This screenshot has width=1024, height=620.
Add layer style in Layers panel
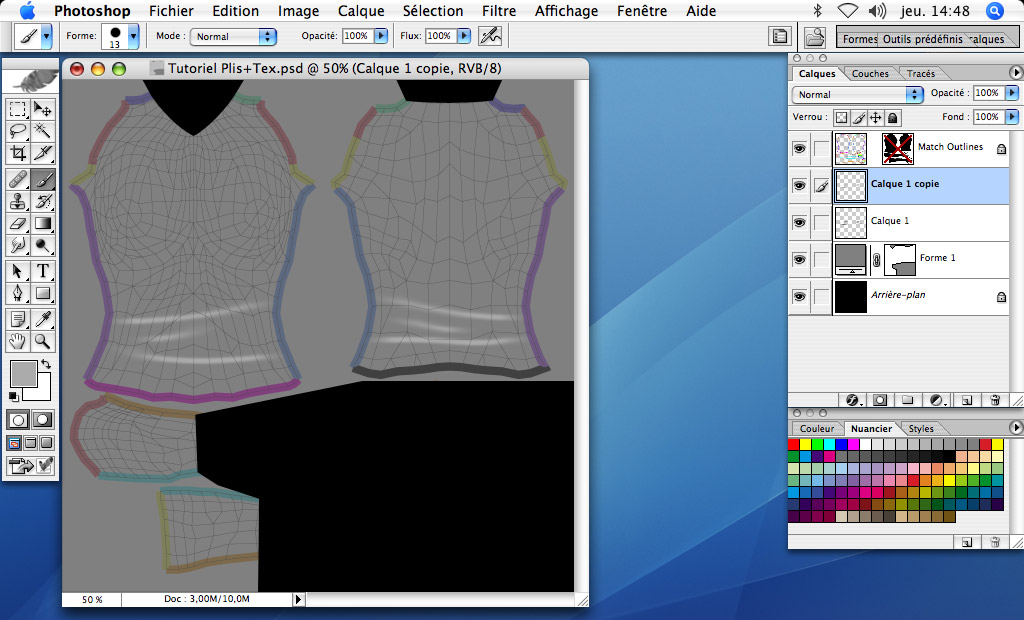click(x=852, y=400)
